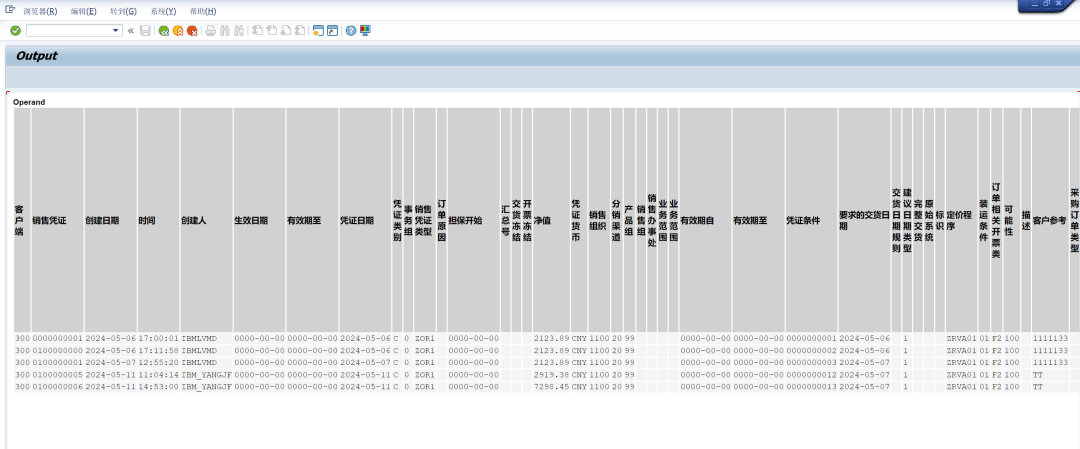This screenshot has height=449, width=1080.
Task: Click the 销售凭证 column header
Action: tap(58, 220)
